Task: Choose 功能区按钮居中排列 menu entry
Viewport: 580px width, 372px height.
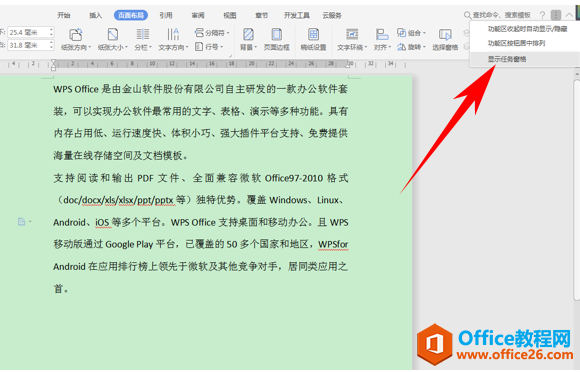Action: (x=525, y=43)
